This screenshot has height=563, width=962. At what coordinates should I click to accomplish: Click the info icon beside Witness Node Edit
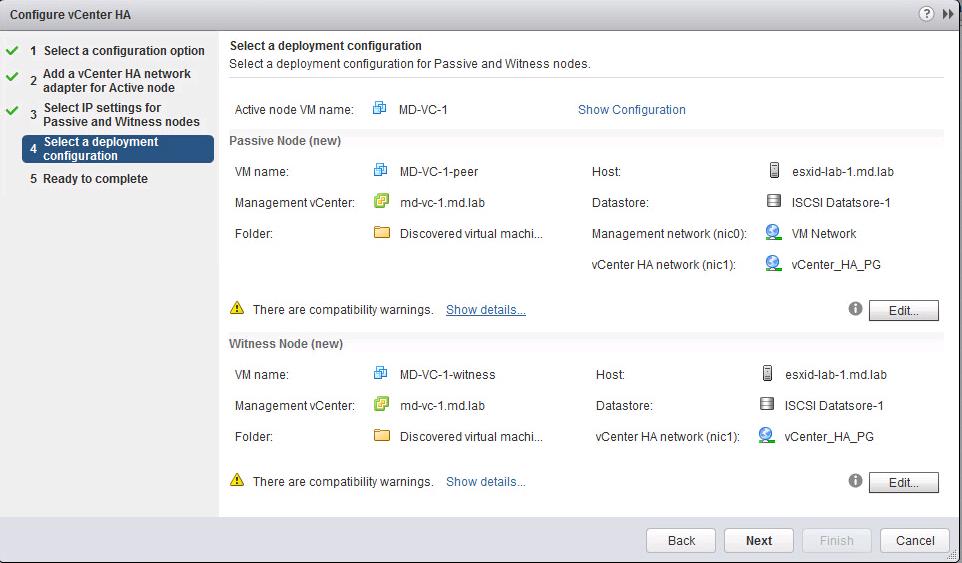[x=855, y=481]
